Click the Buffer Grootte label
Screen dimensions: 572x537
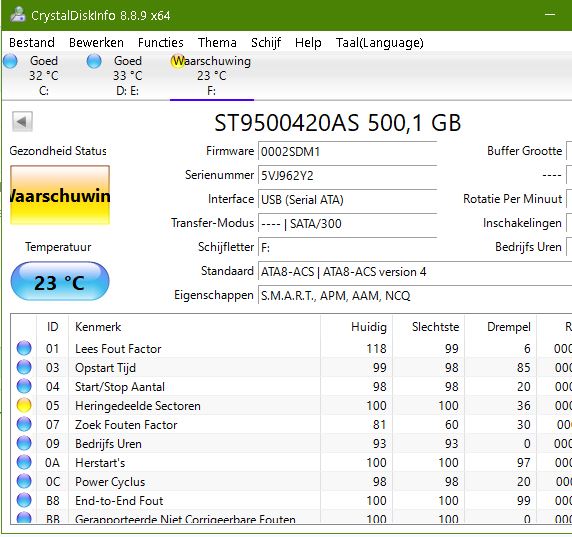point(525,151)
